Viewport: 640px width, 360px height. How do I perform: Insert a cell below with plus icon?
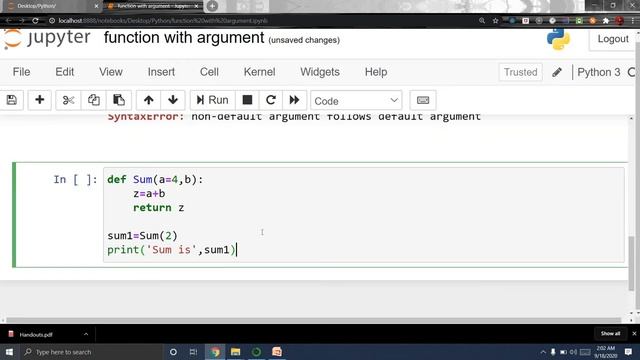[40, 100]
